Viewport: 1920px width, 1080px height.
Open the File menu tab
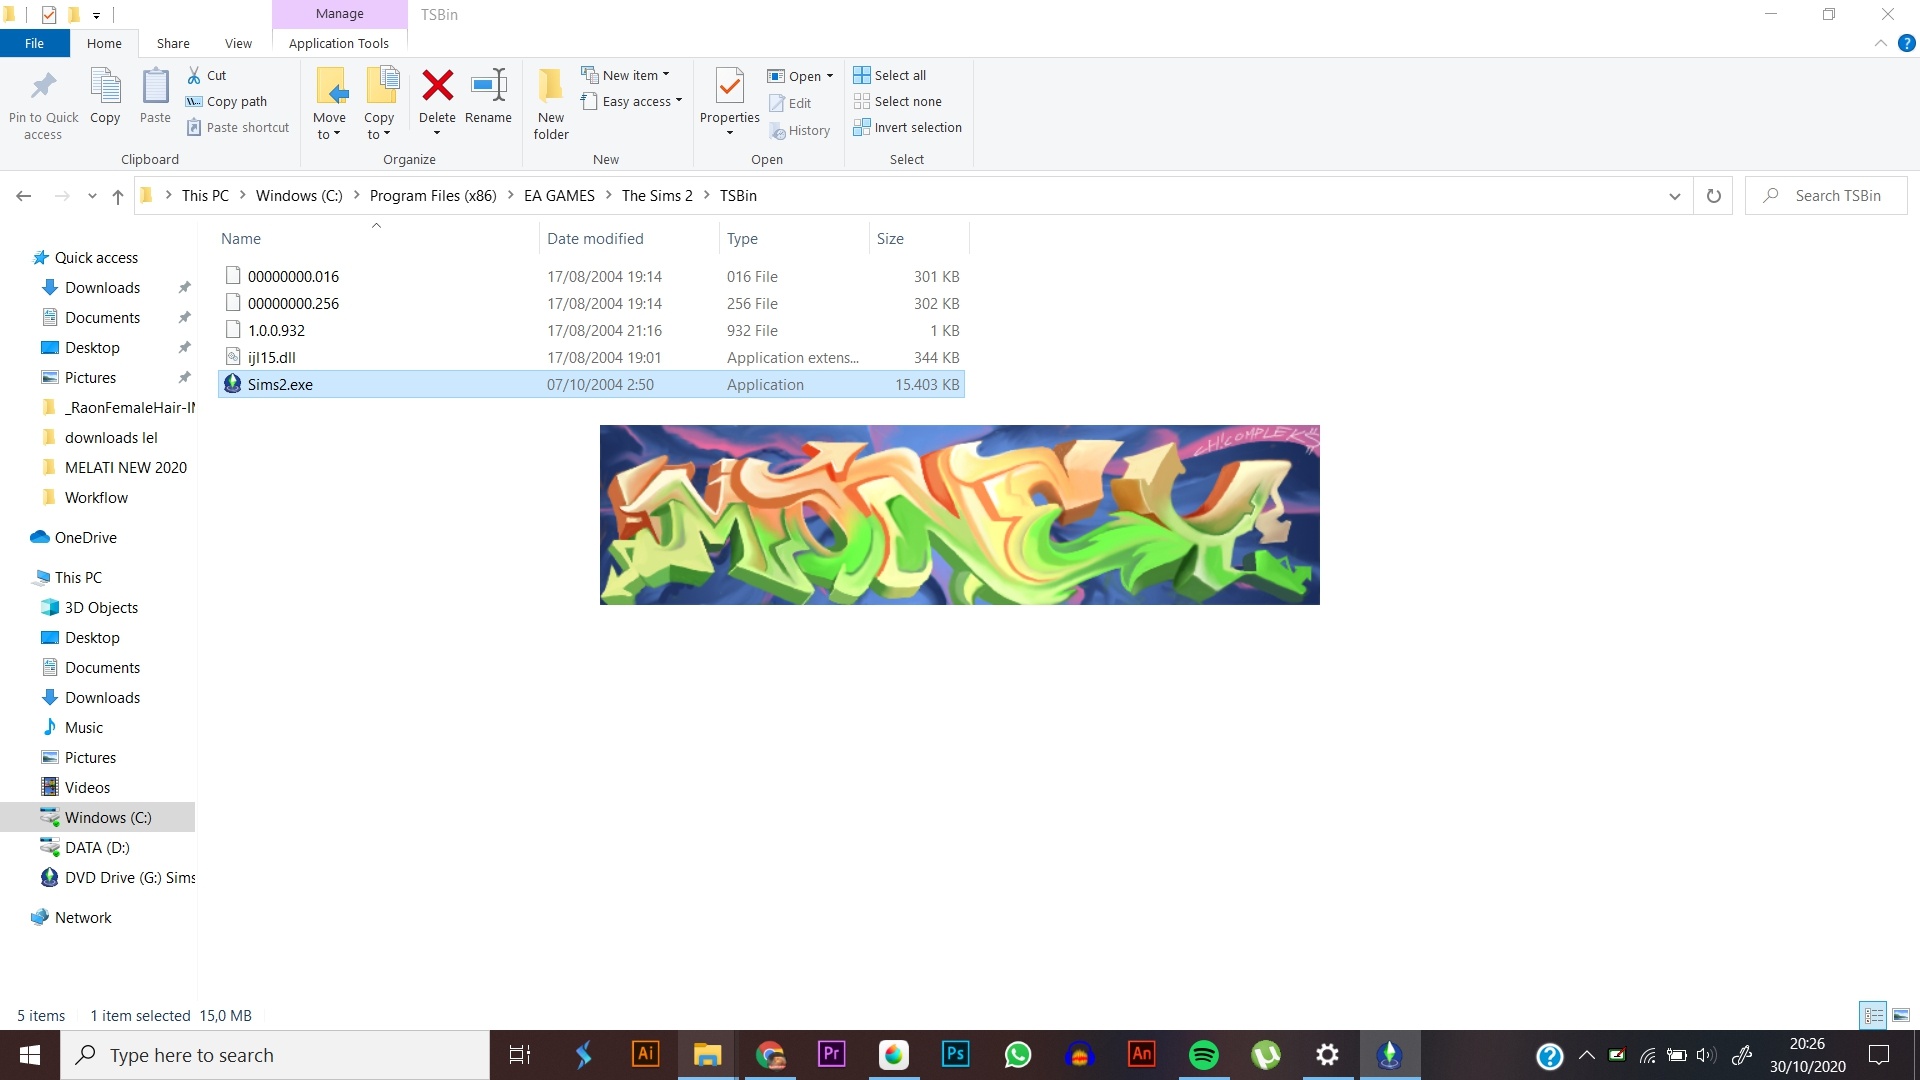point(34,43)
